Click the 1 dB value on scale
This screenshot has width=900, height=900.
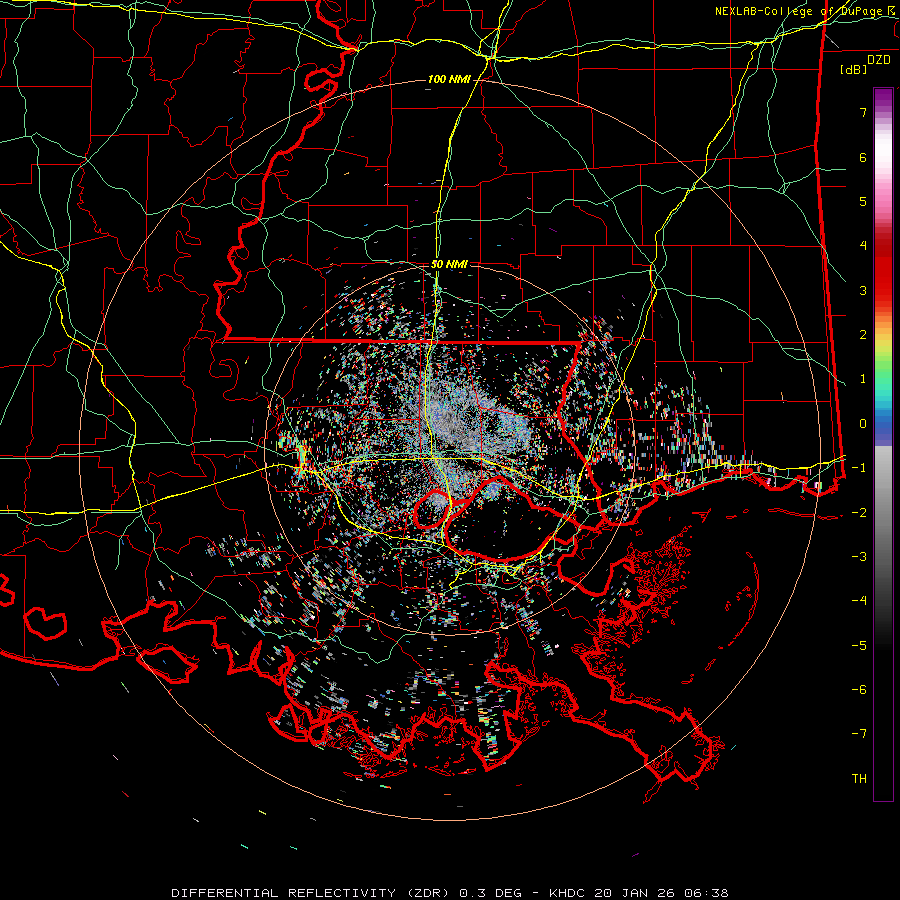pos(863,379)
